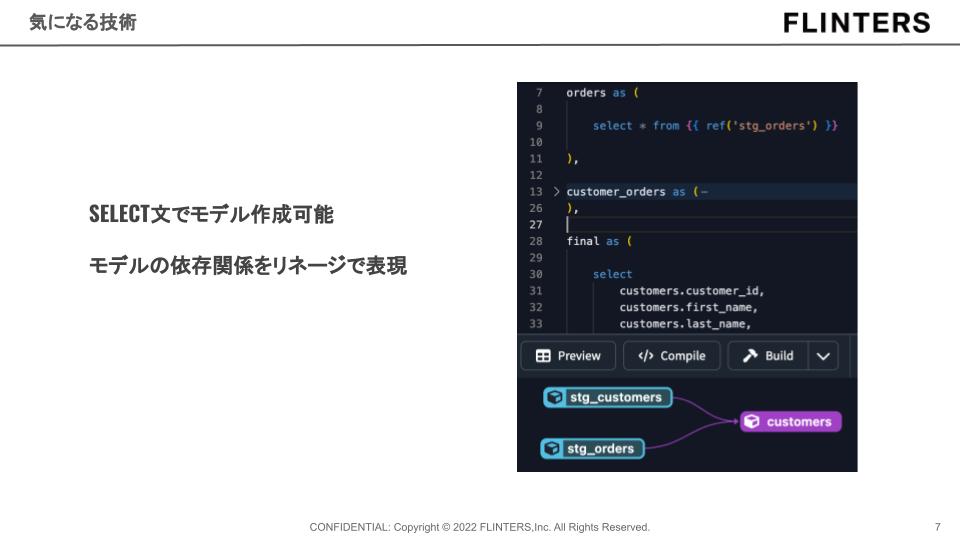Image resolution: width=960 pixels, height=540 pixels.
Task: Click the Preview table icon
Action: [543, 356]
